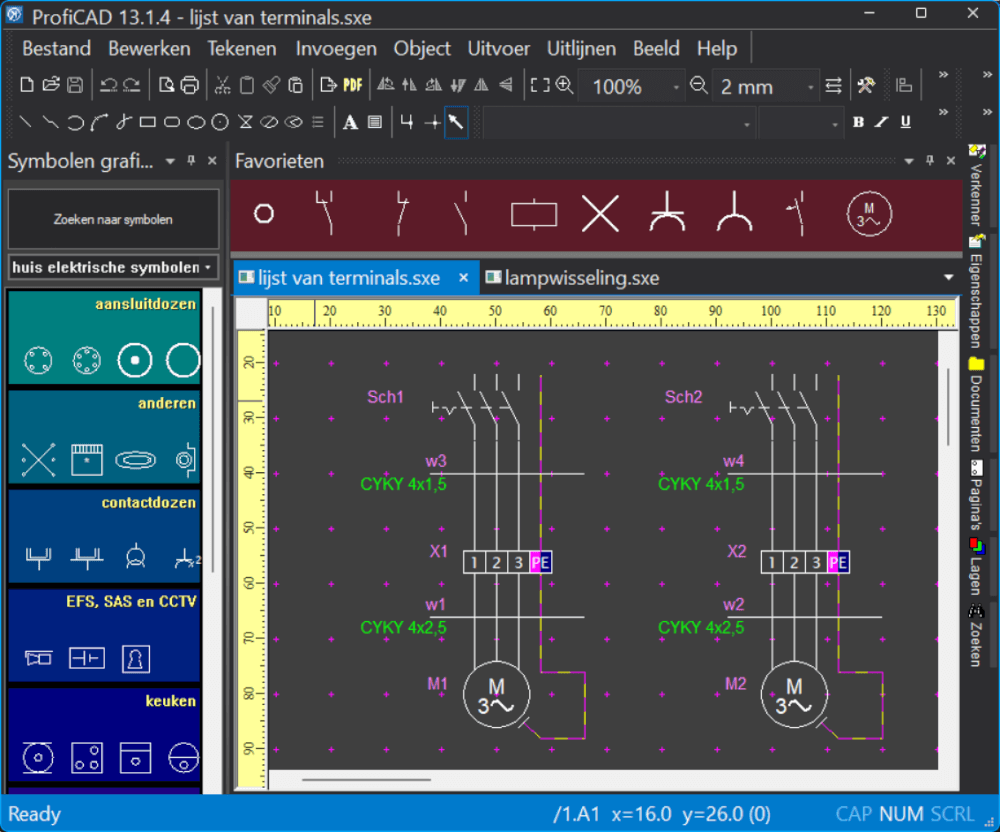The height and width of the screenshot is (832, 1000).
Task: Print the drawing
Action: click(x=189, y=85)
